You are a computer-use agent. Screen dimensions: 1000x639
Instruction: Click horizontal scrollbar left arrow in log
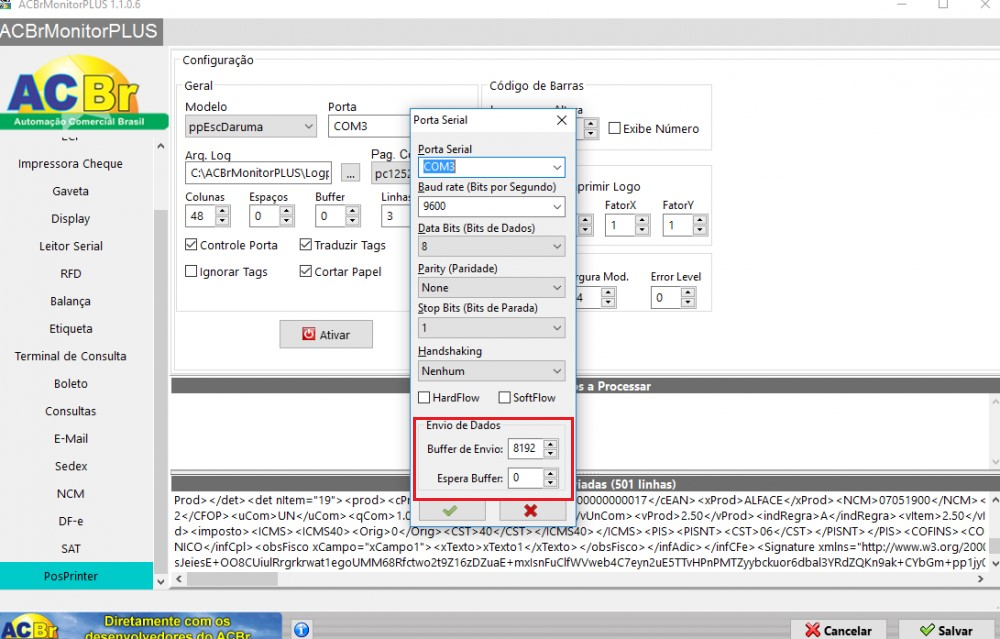pyautogui.click(x=179, y=579)
